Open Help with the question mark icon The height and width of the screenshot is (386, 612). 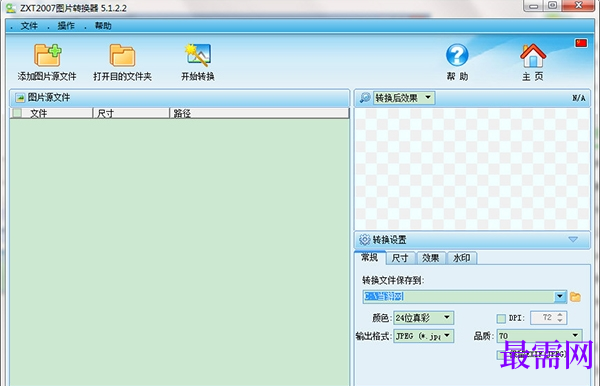click(x=457, y=55)
